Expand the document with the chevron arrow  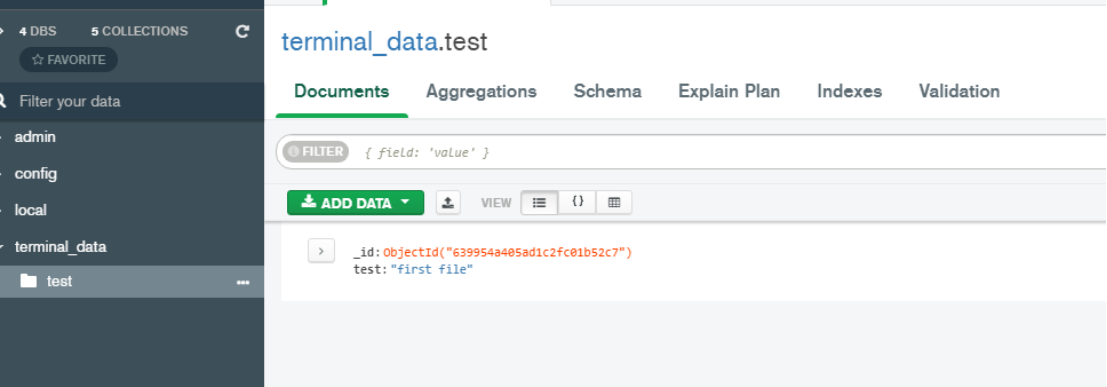[321, 251]
